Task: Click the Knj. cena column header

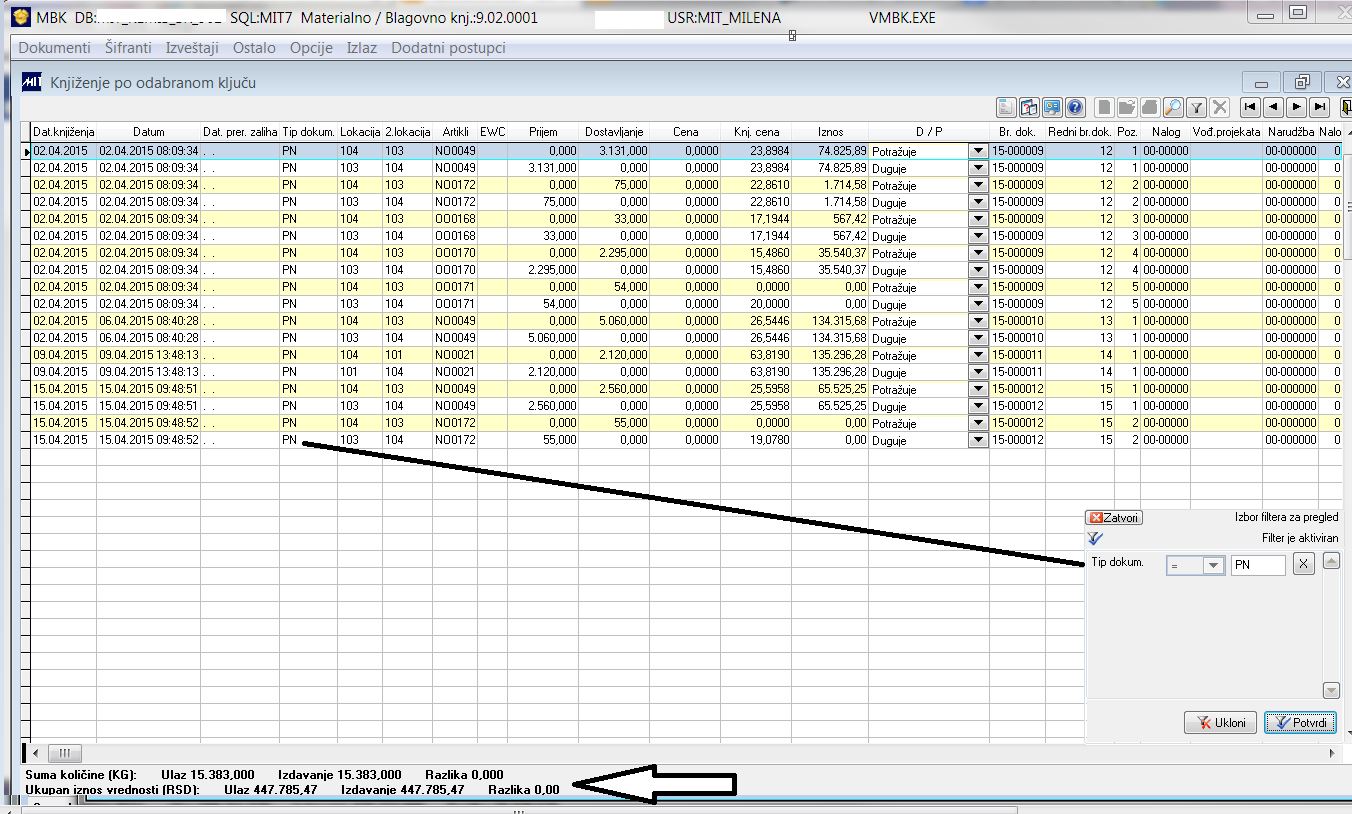Action: click(756, 132)
